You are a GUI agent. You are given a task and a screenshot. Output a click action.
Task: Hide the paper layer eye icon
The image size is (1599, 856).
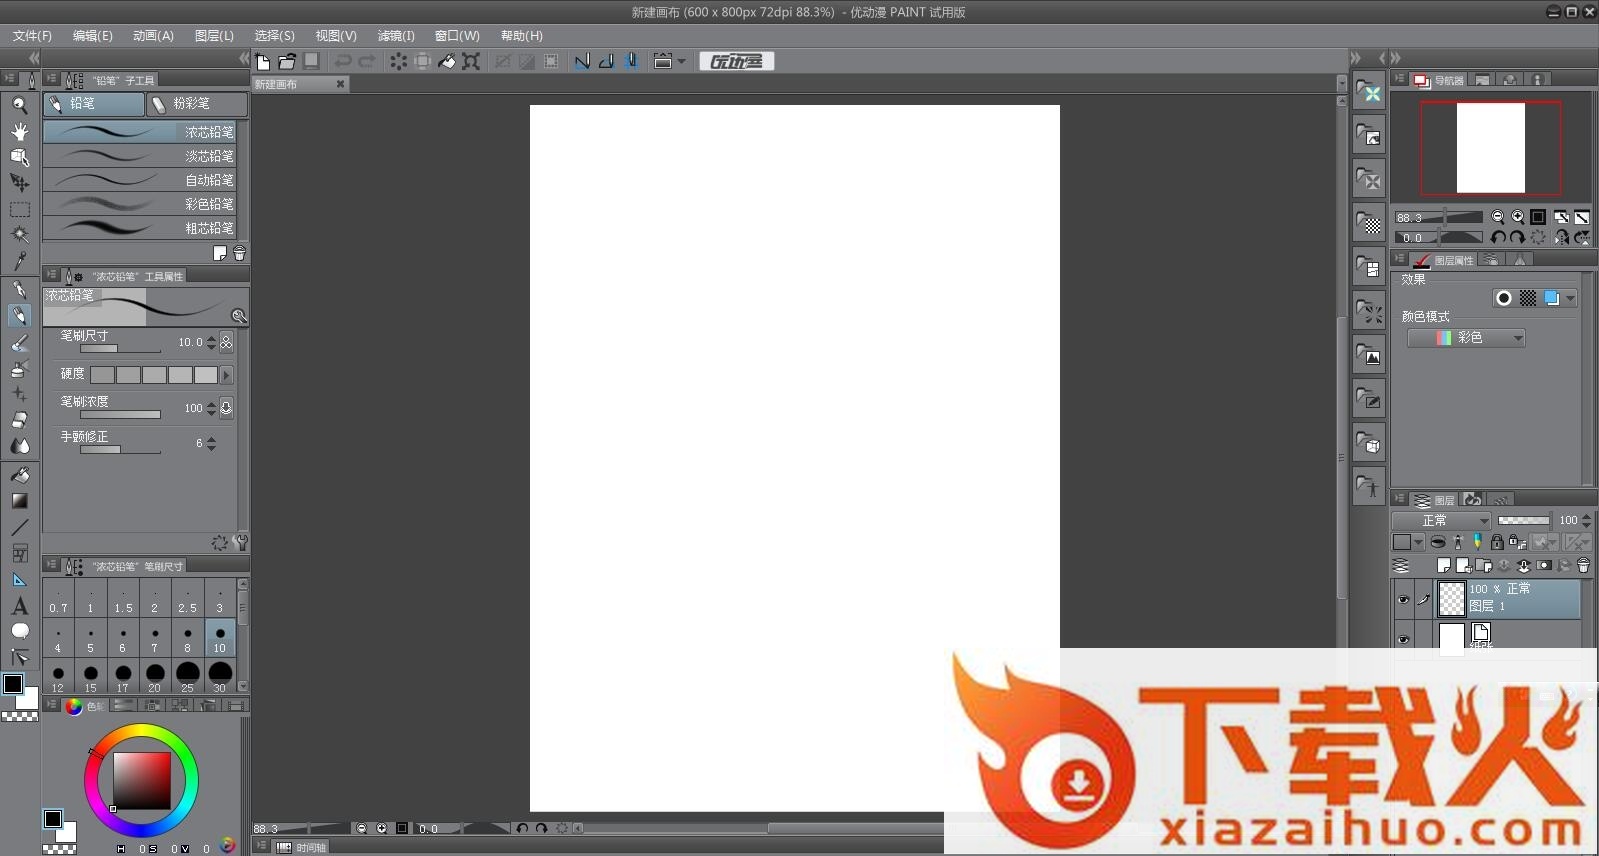(1403, 639)
